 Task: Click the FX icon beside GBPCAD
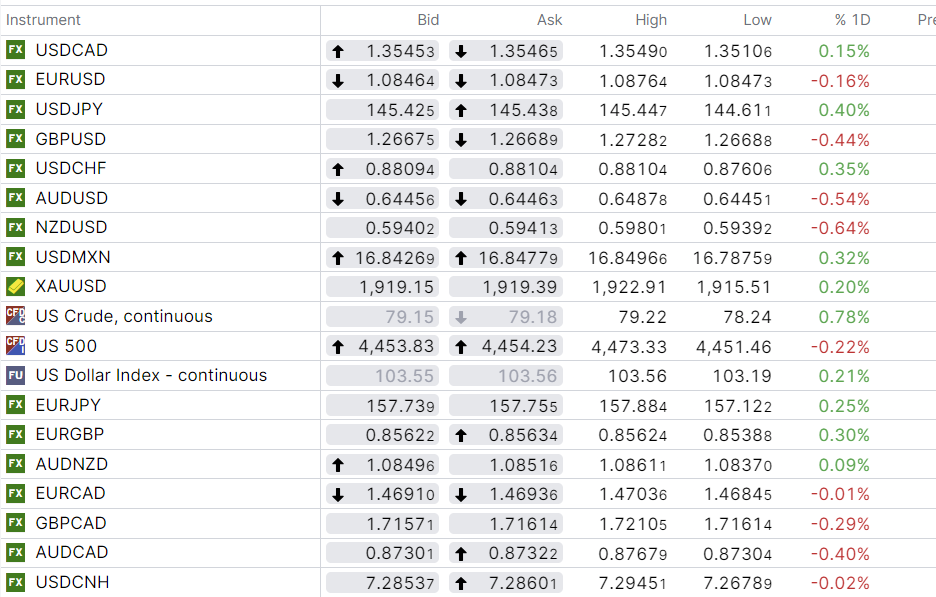click(x=15, y=523)
